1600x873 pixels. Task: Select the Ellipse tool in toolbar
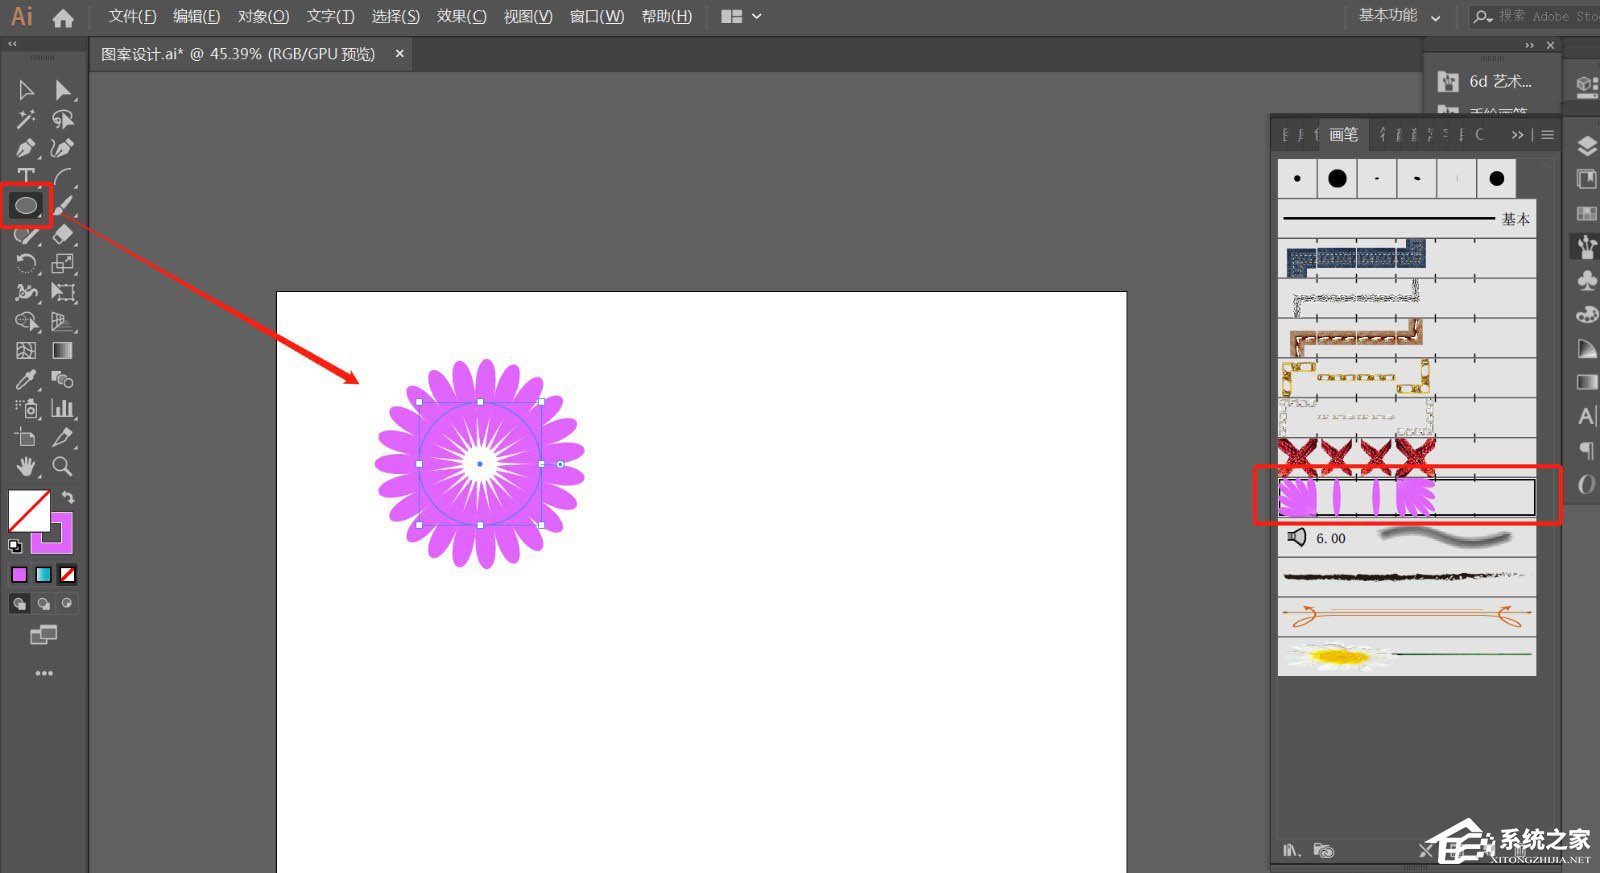25,206
